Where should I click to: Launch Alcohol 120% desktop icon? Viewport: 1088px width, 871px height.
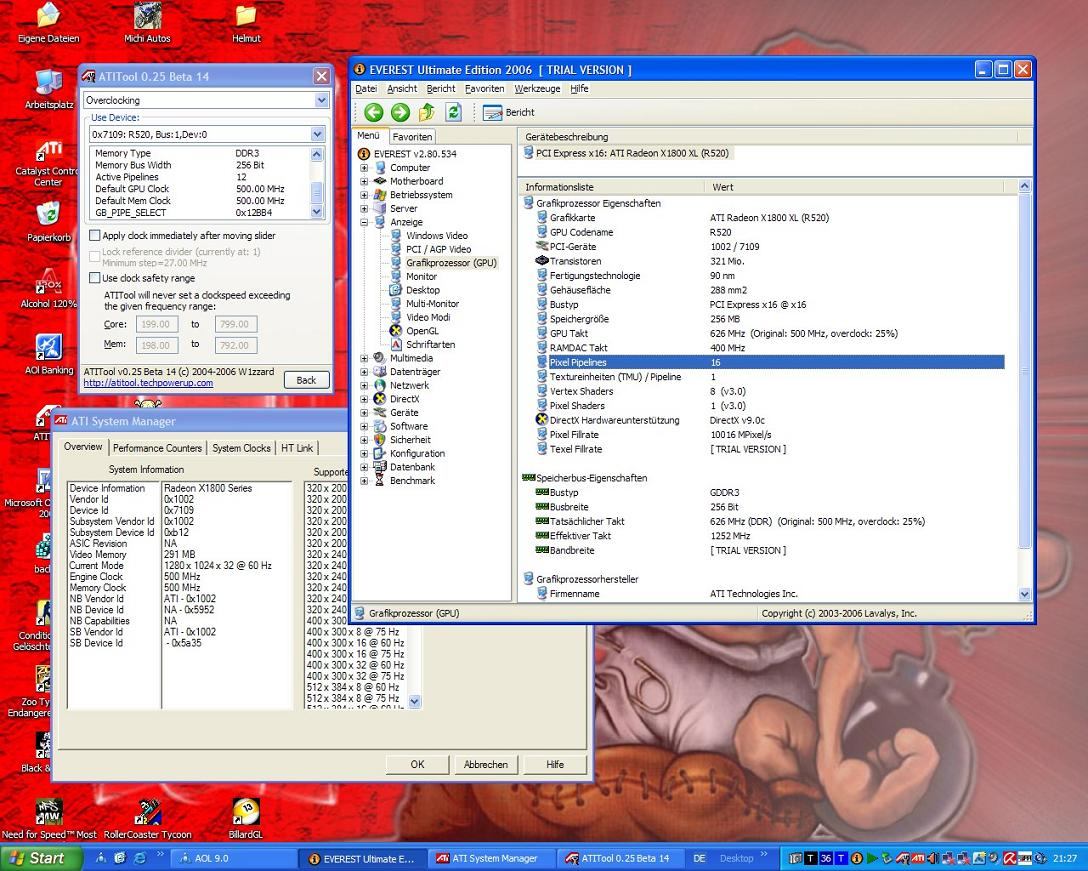(x=49, y=289)
